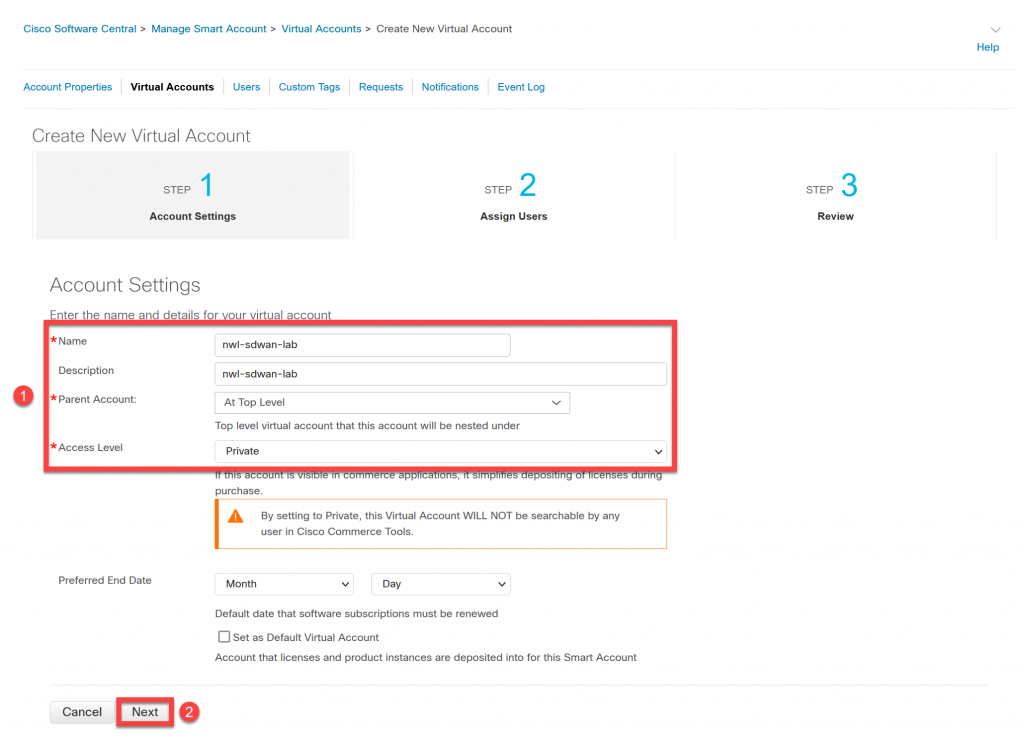Screen dimensions: 1024x746
Task: Click the Name input field
Action: point(362,344)
